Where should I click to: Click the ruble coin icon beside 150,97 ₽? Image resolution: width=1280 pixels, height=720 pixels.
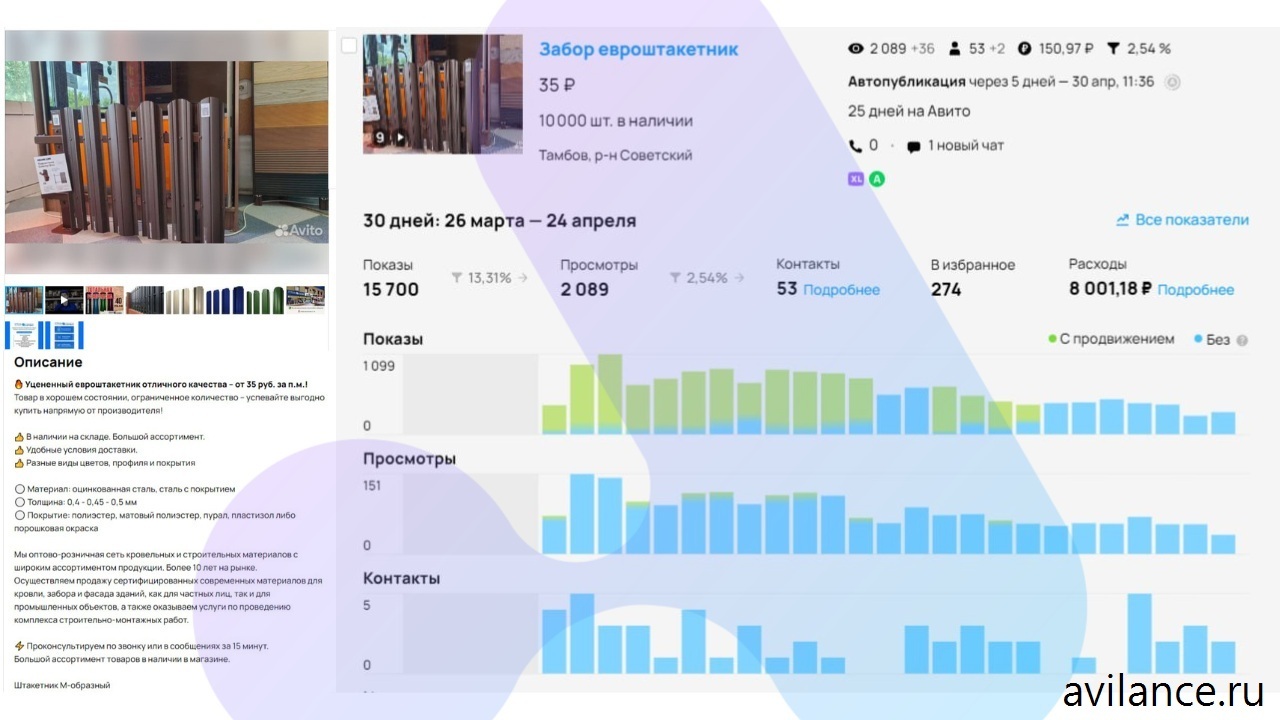pyautogui.click(x=1024, y=48)
